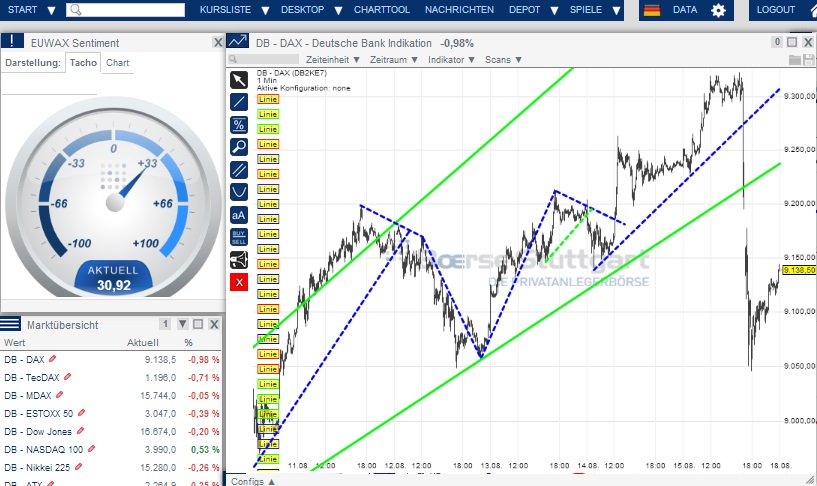
Task: Click the LOGOUT button
Action: pos(775,10)
